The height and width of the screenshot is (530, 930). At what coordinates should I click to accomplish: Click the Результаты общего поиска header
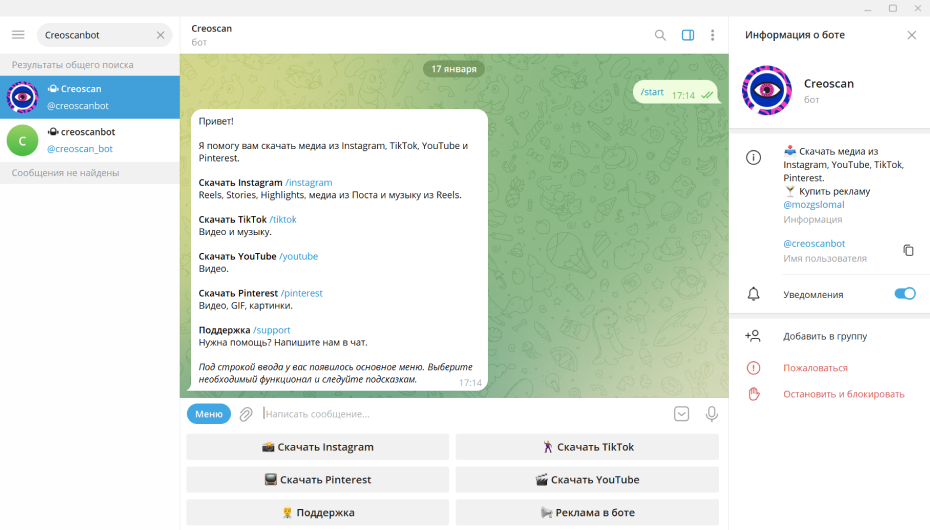click(x=72, y=65)
